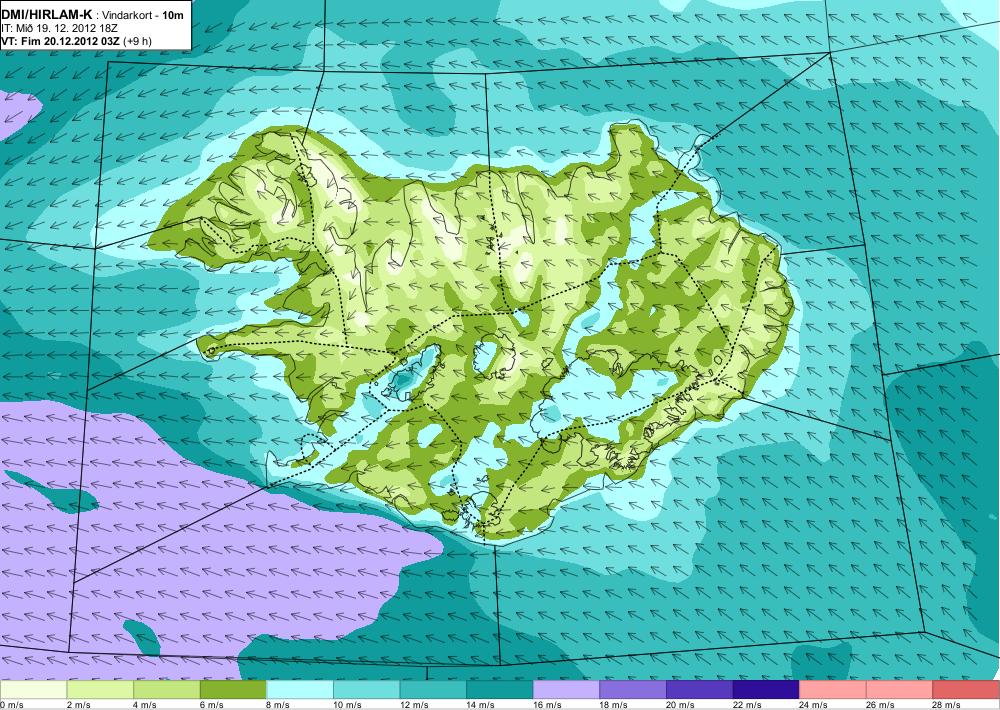Select the '14 m/s' legend label
This screenshot has height=710, width=1000.
coord(481,705)
